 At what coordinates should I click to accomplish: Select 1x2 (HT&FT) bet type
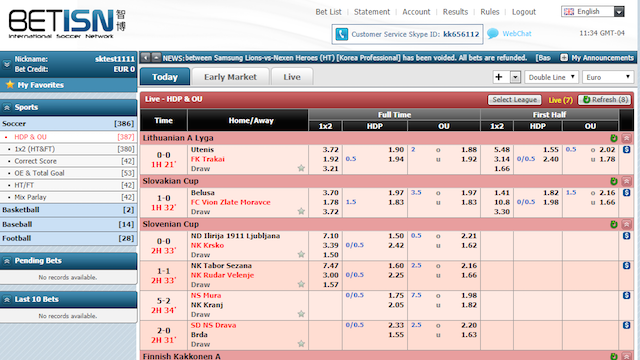click(x=68, y=149)
